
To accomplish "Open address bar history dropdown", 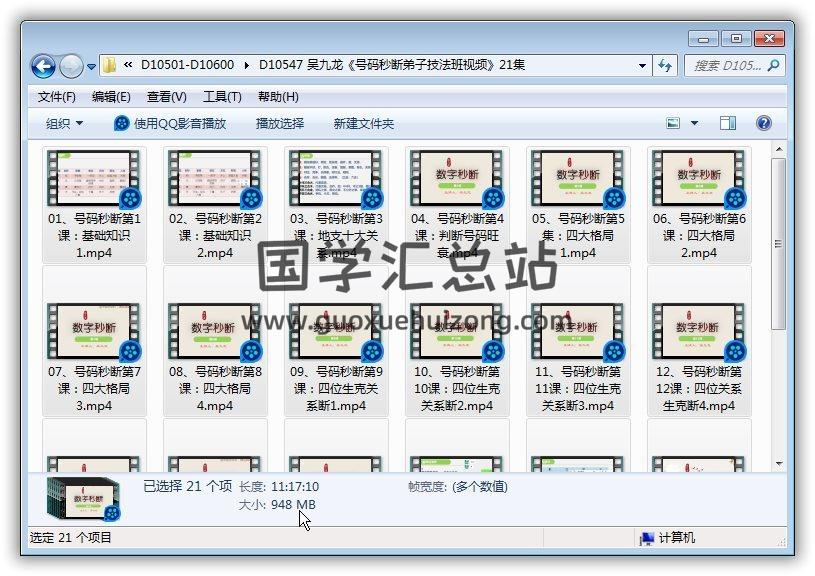I will coord(642,66).
